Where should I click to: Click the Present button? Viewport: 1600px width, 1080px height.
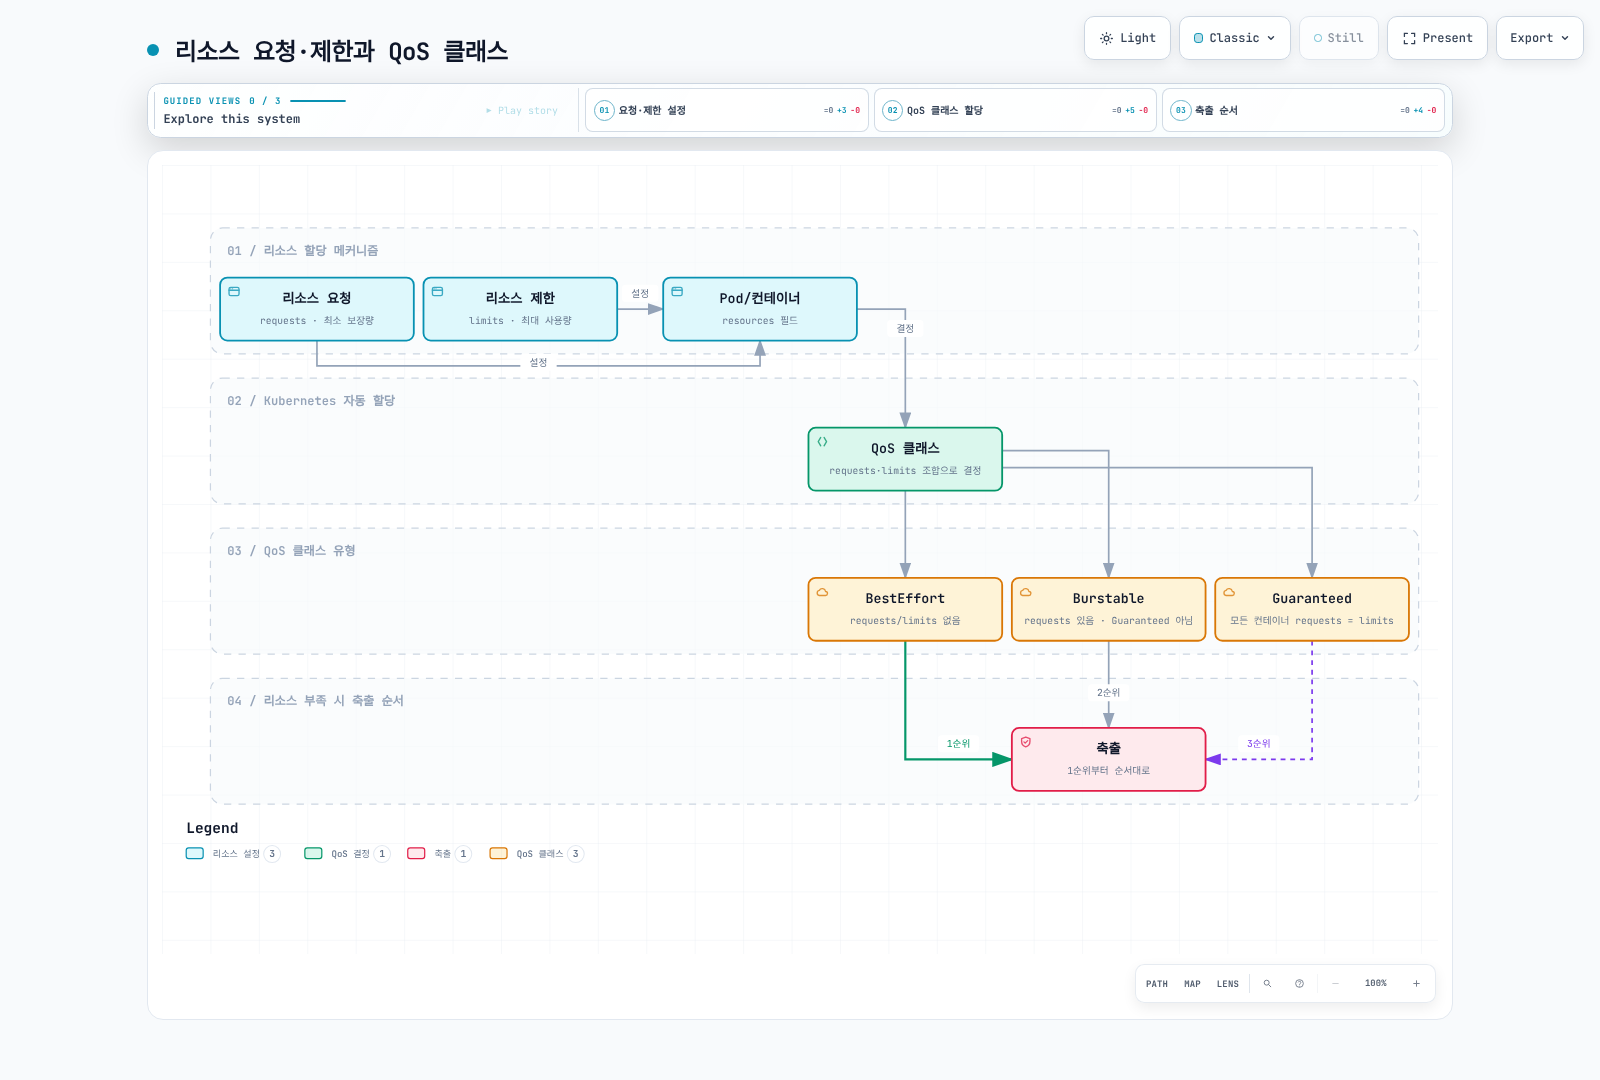pyautogui.click(x=1437, y=38)
